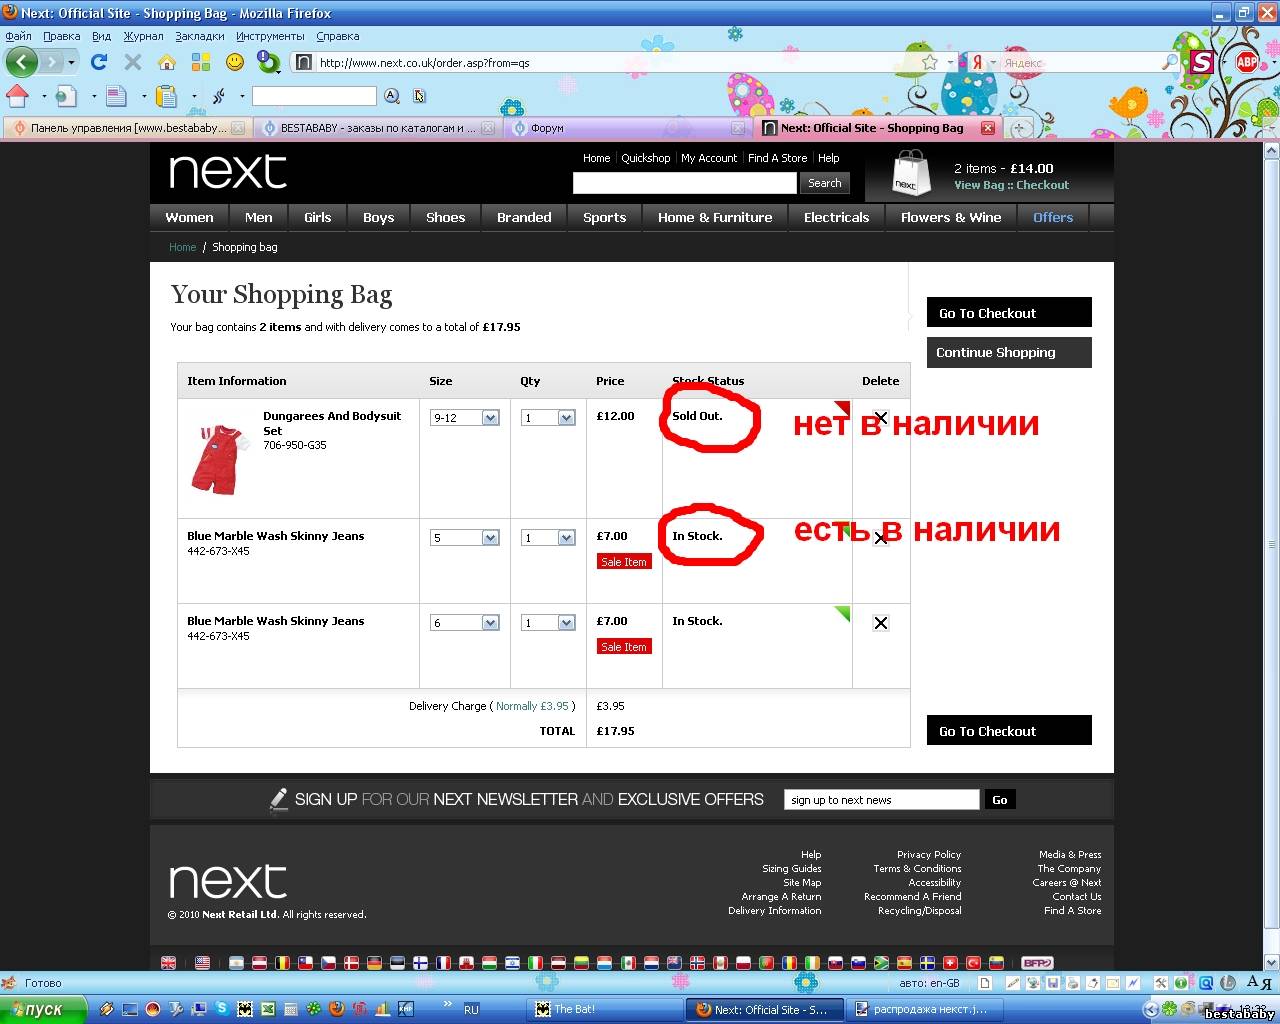The image size is (1280, 1024).
Task: Open the Закладки menu
Action: point(200,36)
